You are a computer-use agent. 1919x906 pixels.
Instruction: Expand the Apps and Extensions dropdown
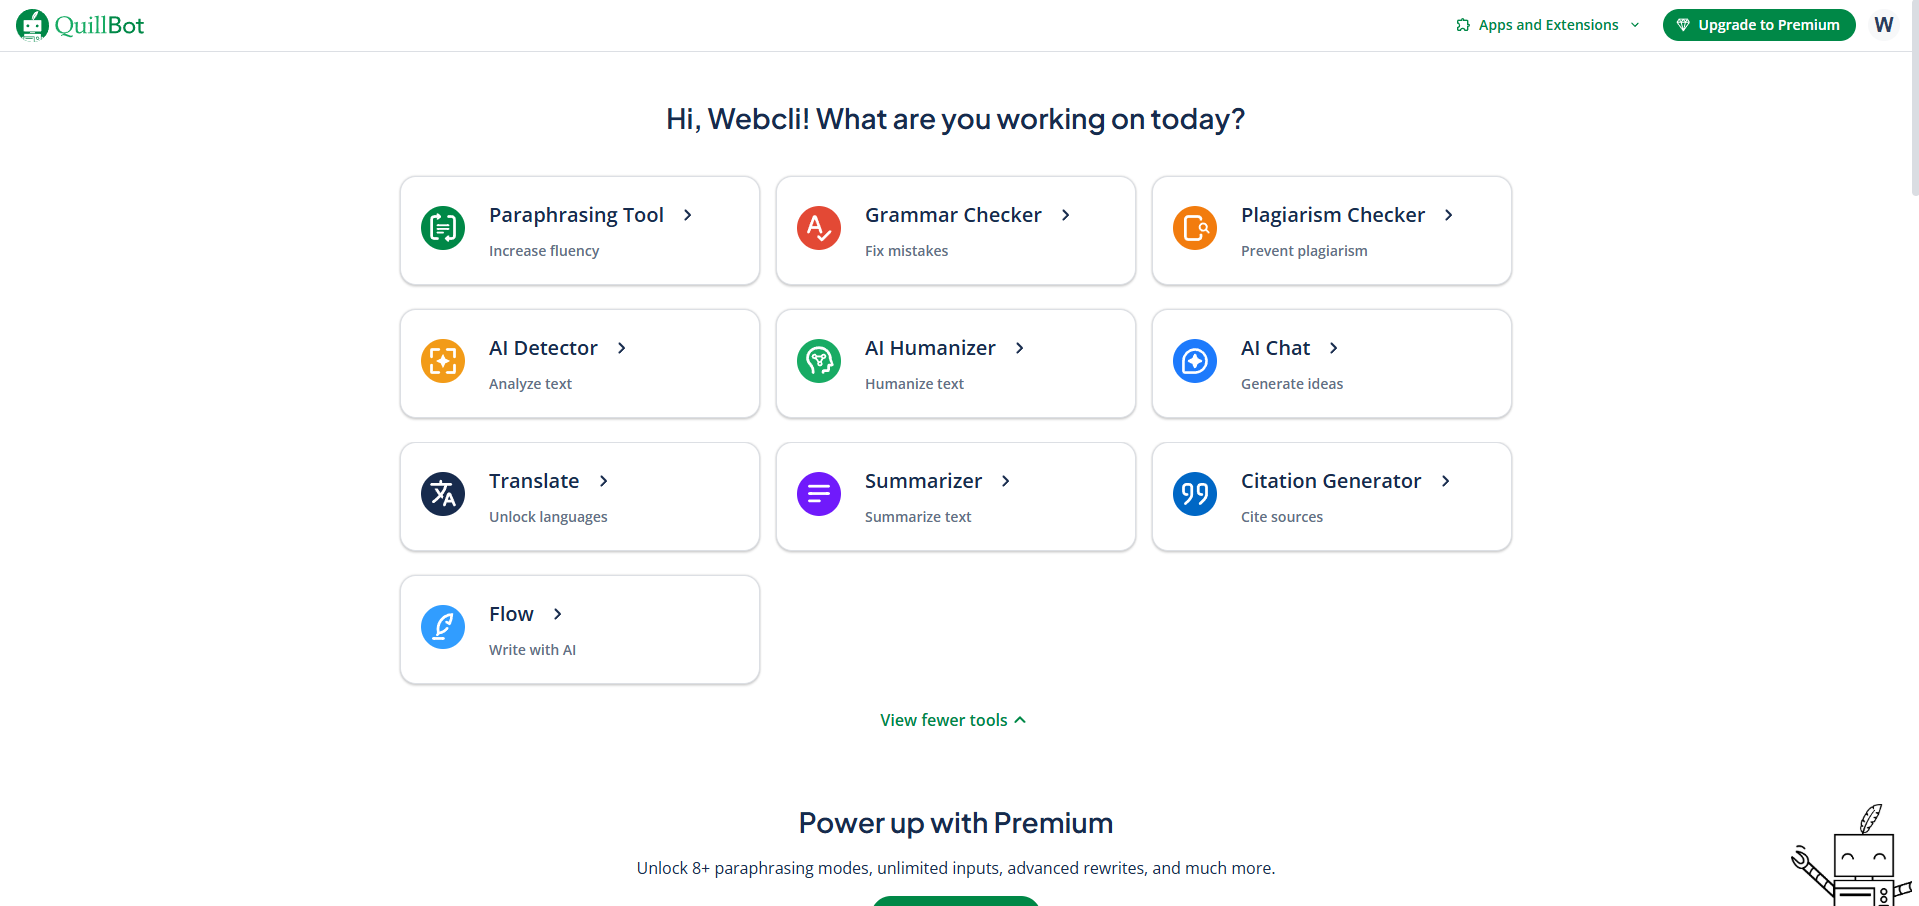(x=1548, y=25)
